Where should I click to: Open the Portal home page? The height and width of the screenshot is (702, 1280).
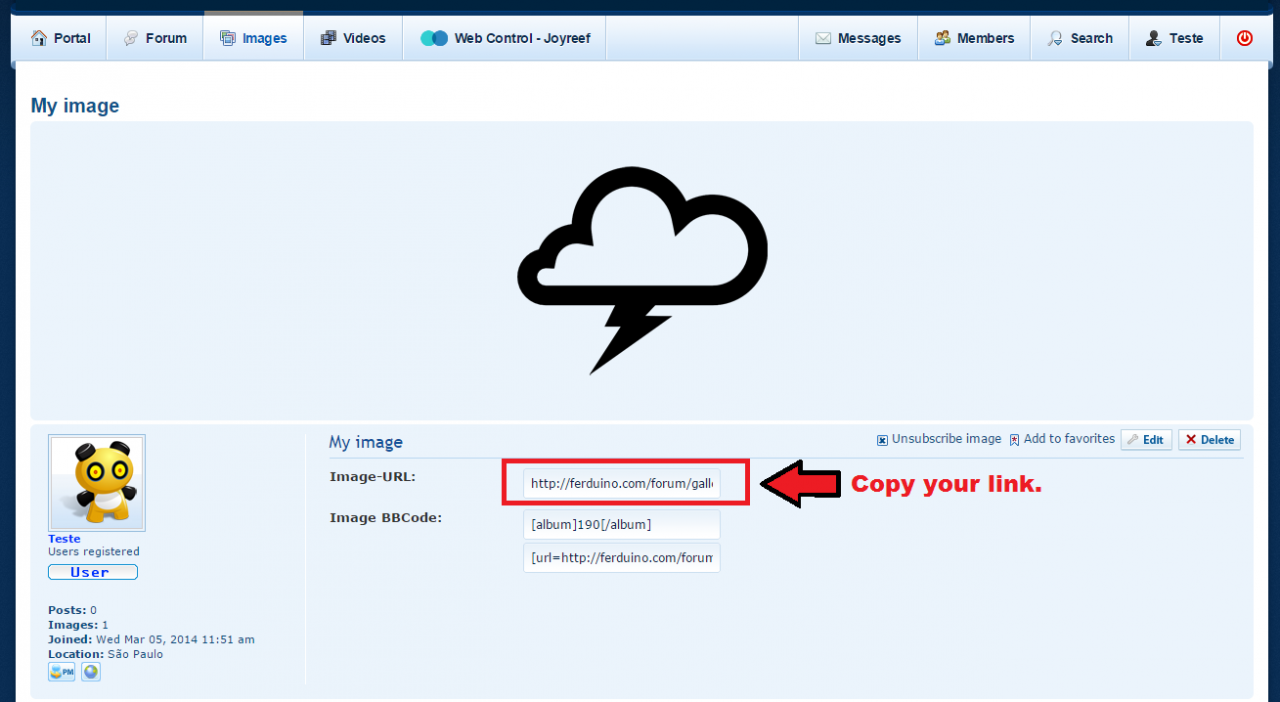click(x=61, y=38)
